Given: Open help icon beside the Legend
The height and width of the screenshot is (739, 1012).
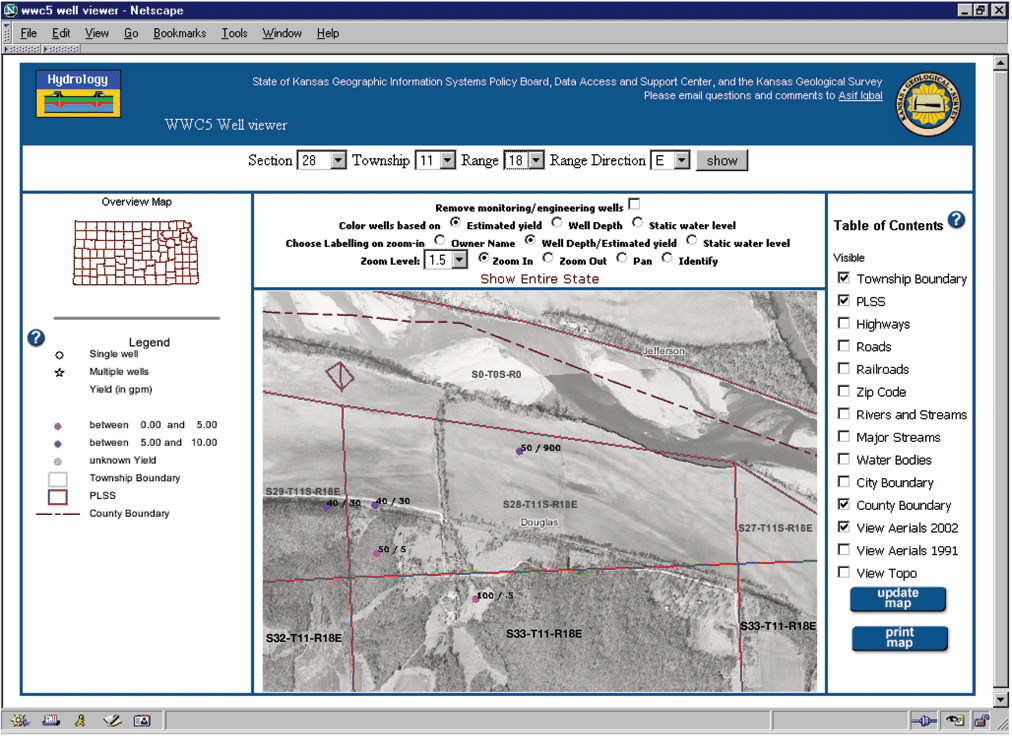Looking at the screenshot, I should (36, 337).
